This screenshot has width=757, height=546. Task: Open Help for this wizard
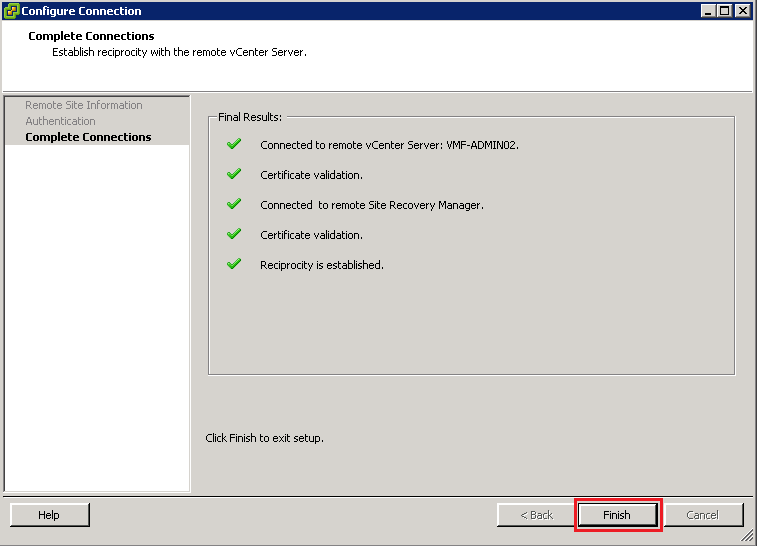(x=49, y=515)
